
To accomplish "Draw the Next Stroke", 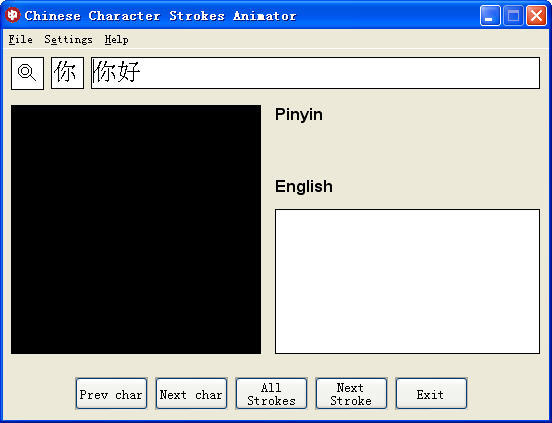I will [351, 393].
